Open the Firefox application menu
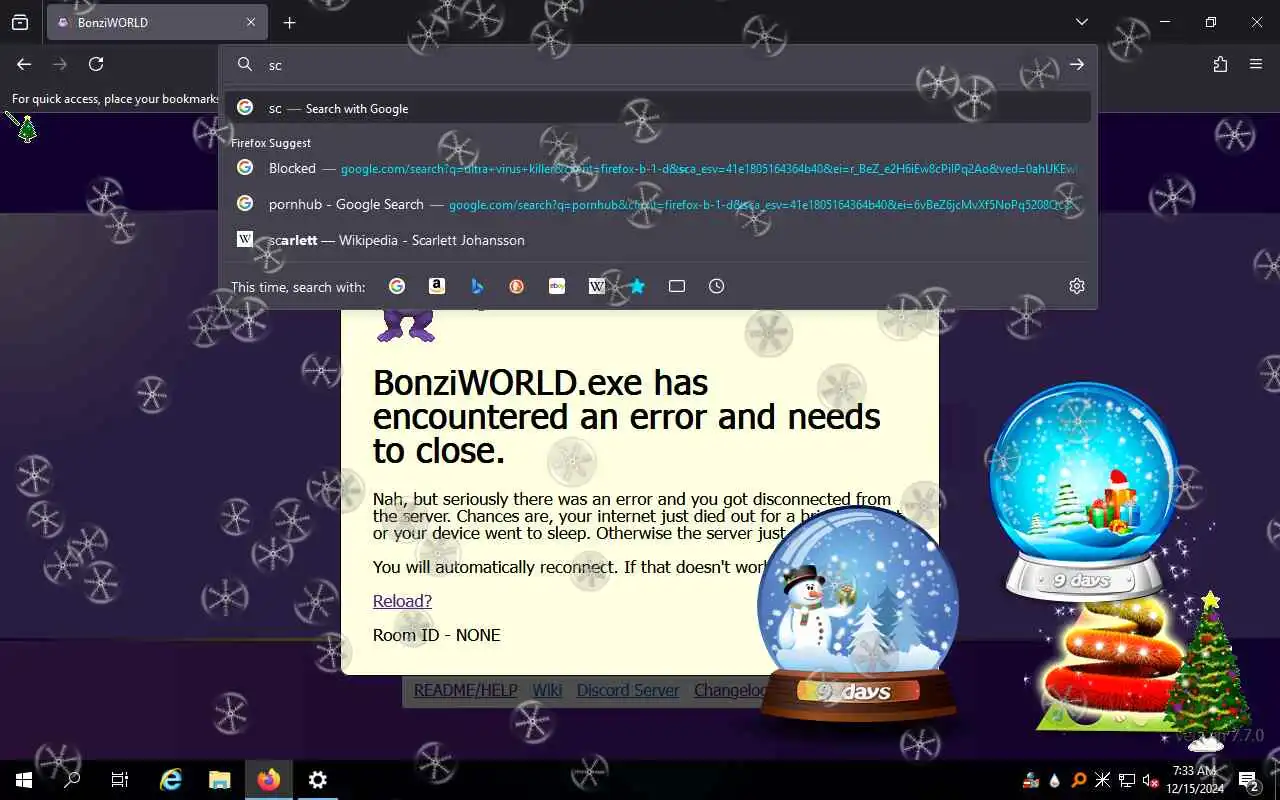Screen dimensions: 1280x800 coord(1256,64)
